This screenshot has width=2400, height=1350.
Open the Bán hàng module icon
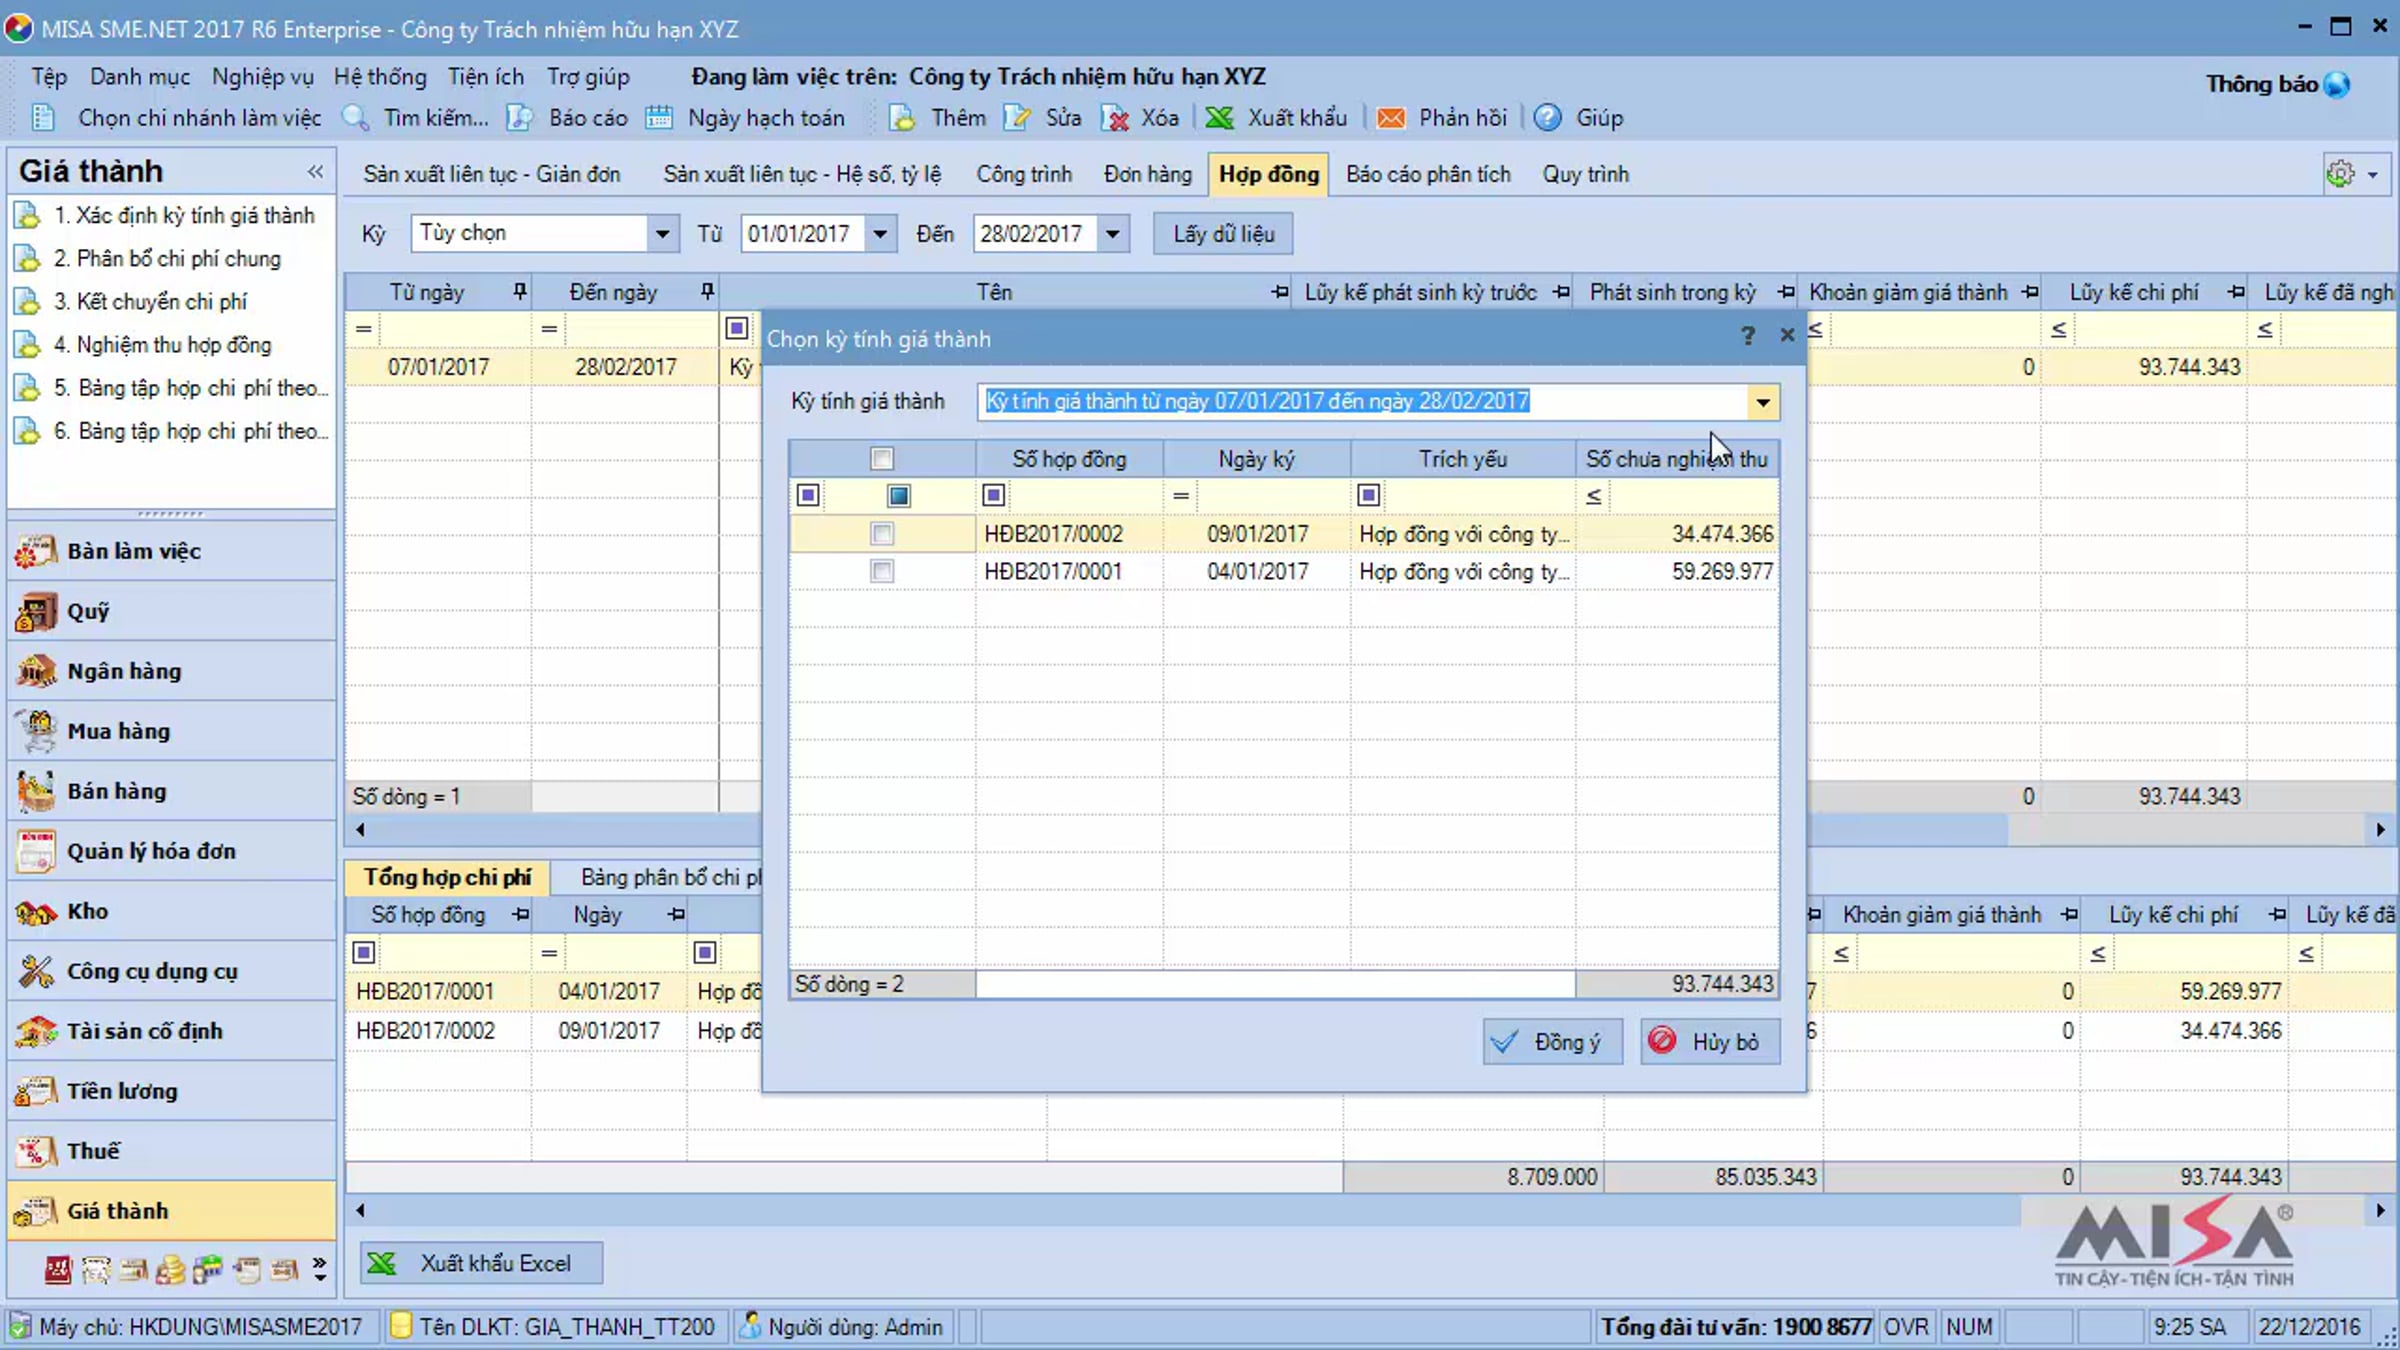(x=36, y=791)
